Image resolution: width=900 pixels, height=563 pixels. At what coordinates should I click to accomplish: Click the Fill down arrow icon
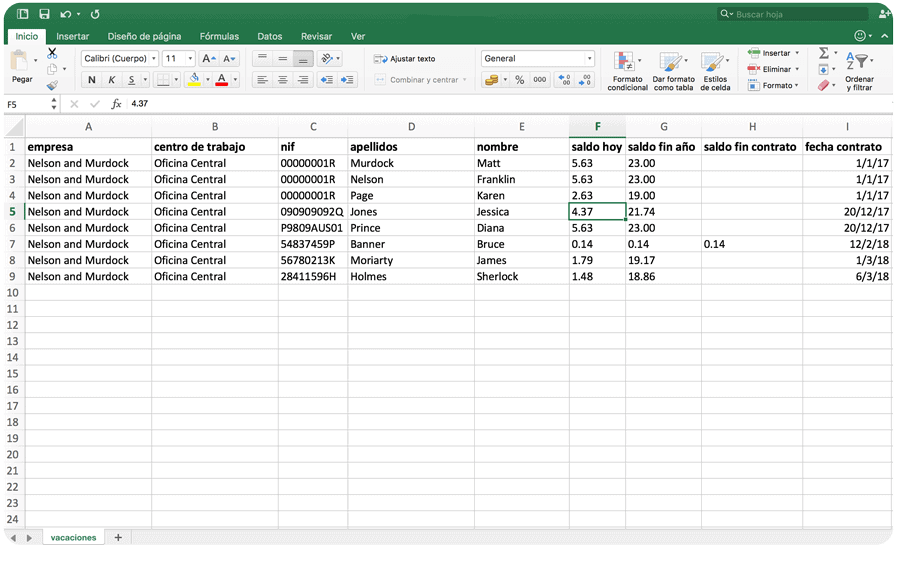pos(824,69)
